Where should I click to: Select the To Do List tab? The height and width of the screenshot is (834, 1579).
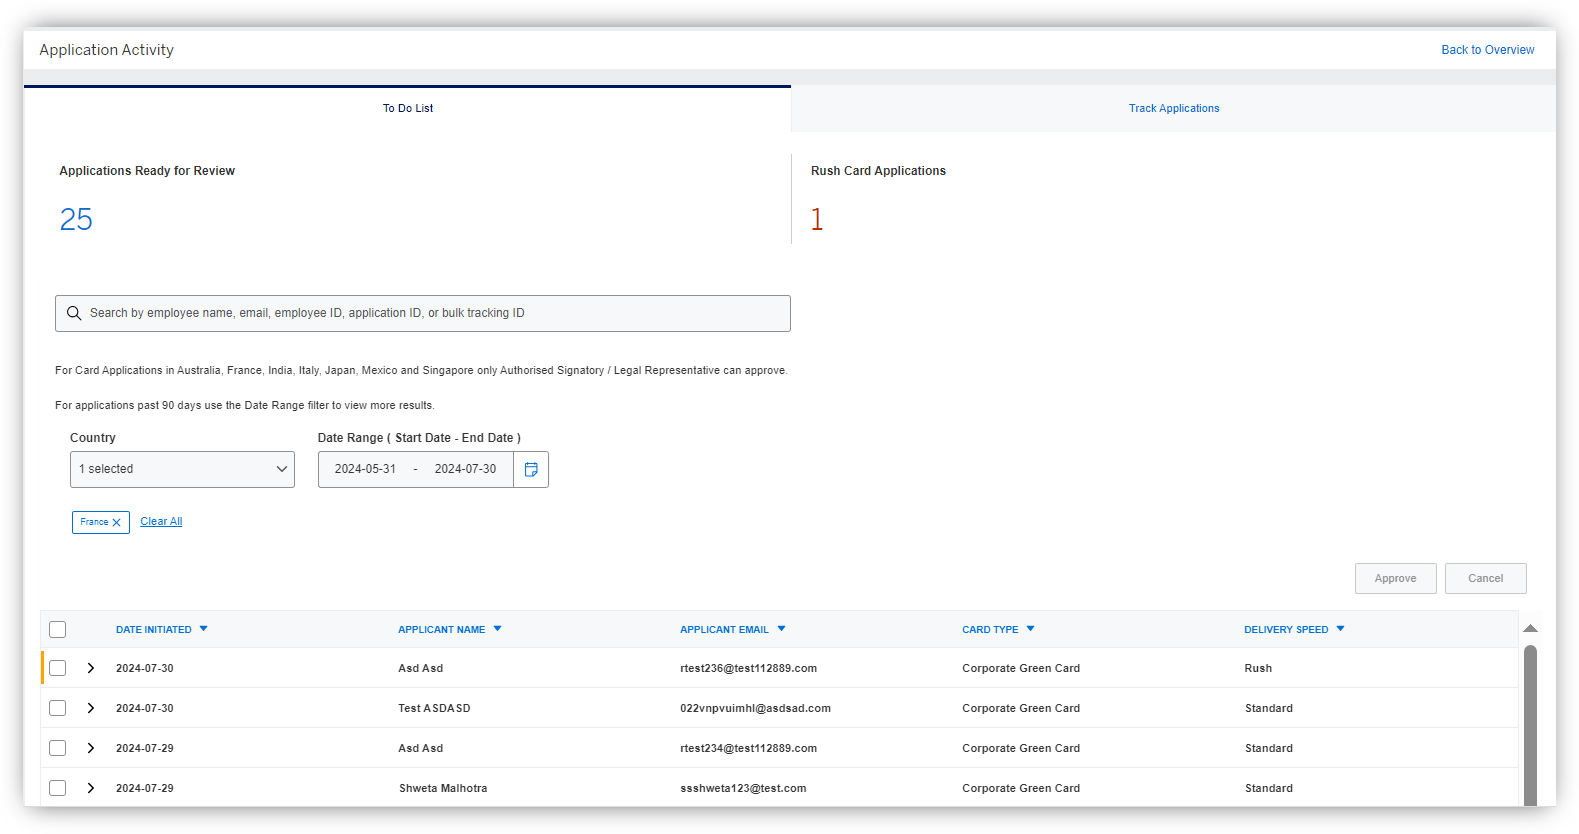408,109
